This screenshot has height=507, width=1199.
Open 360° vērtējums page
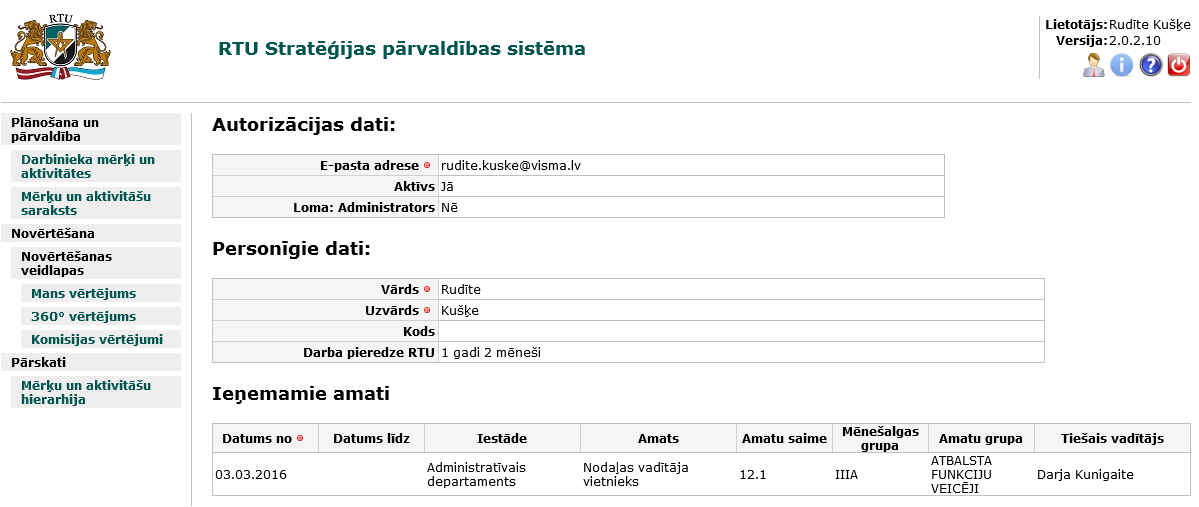click(101, 316)
